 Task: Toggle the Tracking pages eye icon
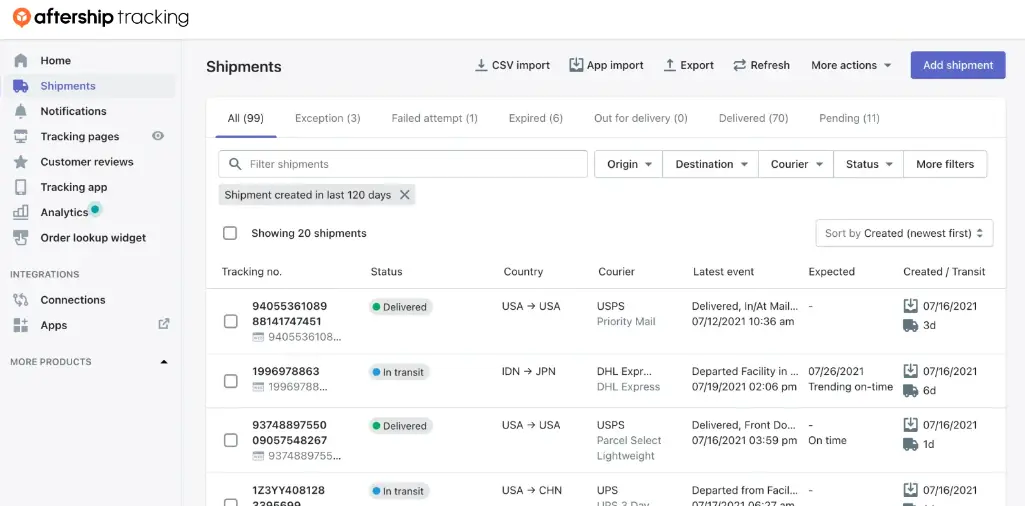click(x=158, y=136)
